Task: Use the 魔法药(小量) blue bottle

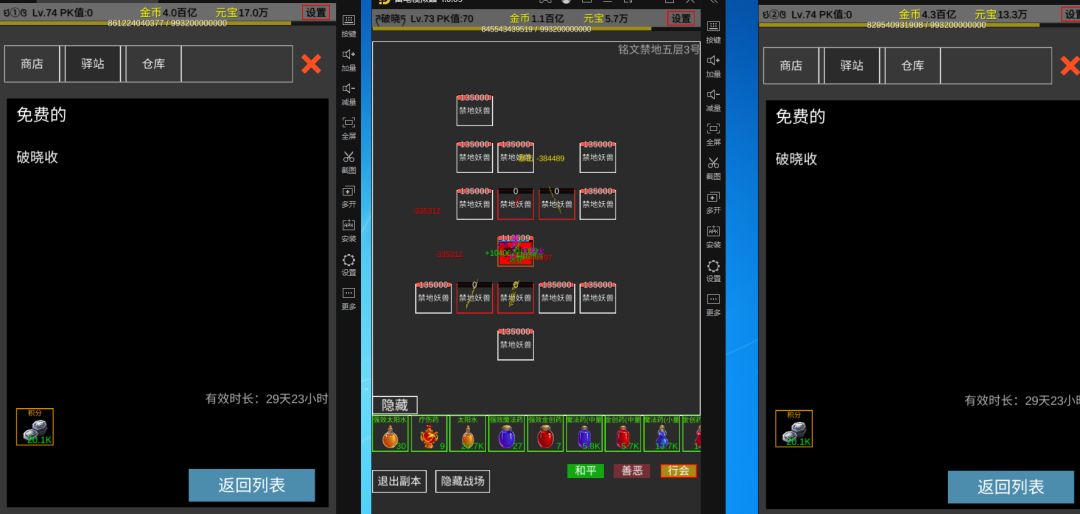Action: click(x=662, y=433)
